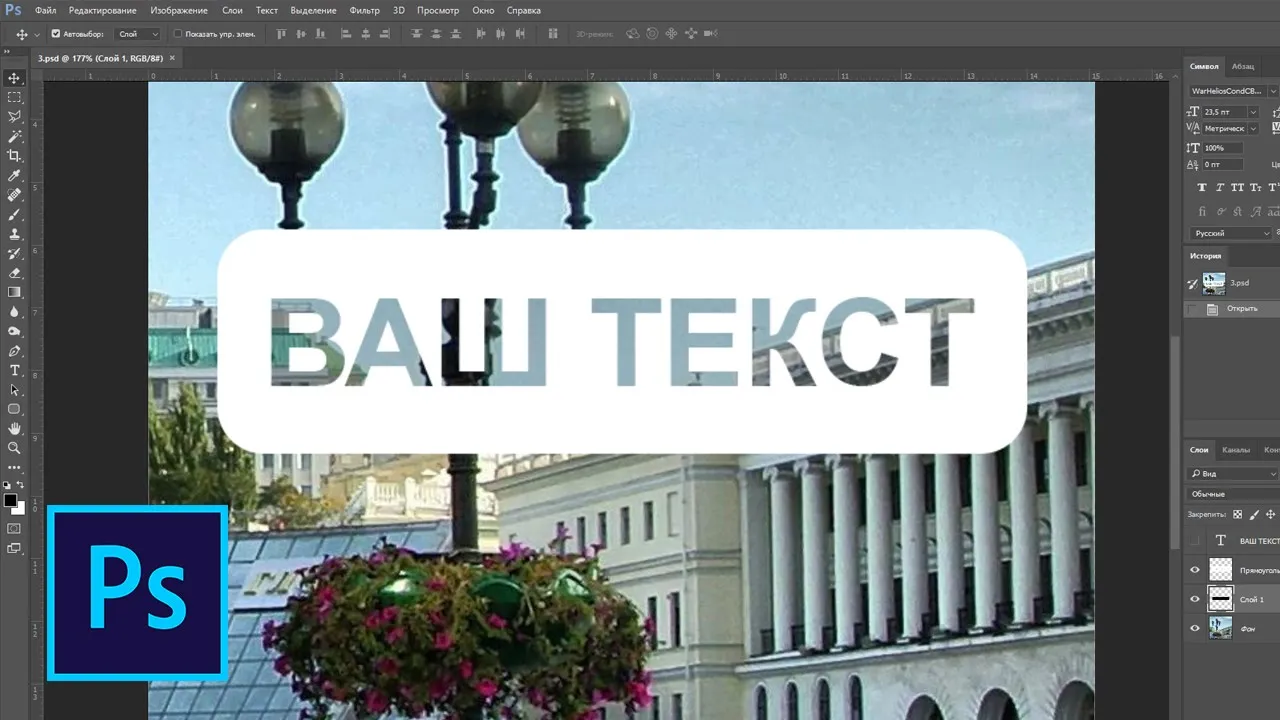Click the align left edges icon

(347, 33)
